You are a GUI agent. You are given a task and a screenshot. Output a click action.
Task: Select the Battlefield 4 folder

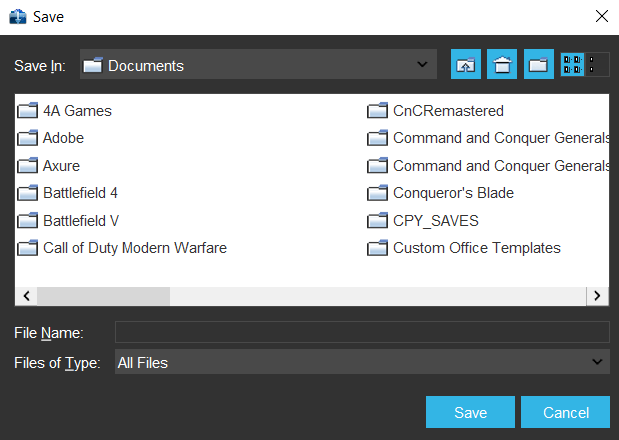(80, 192)
